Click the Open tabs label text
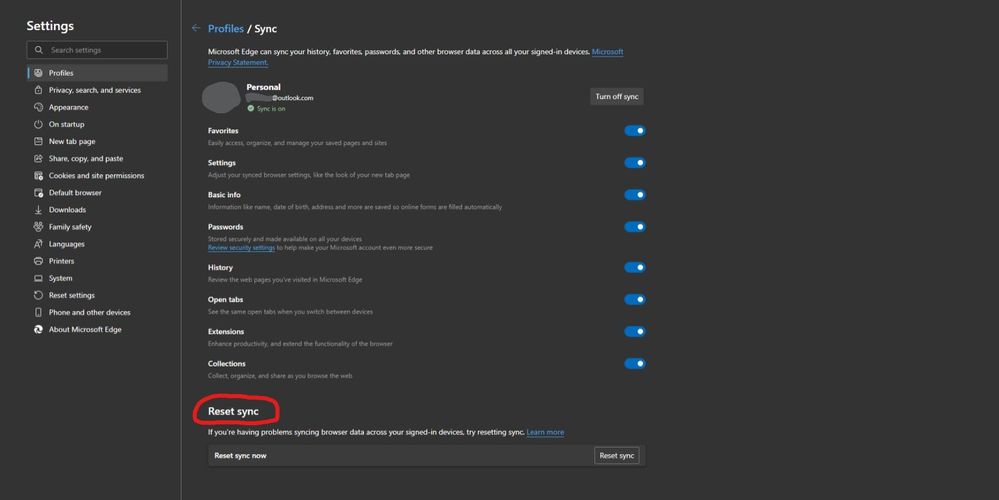 (226, 299)
